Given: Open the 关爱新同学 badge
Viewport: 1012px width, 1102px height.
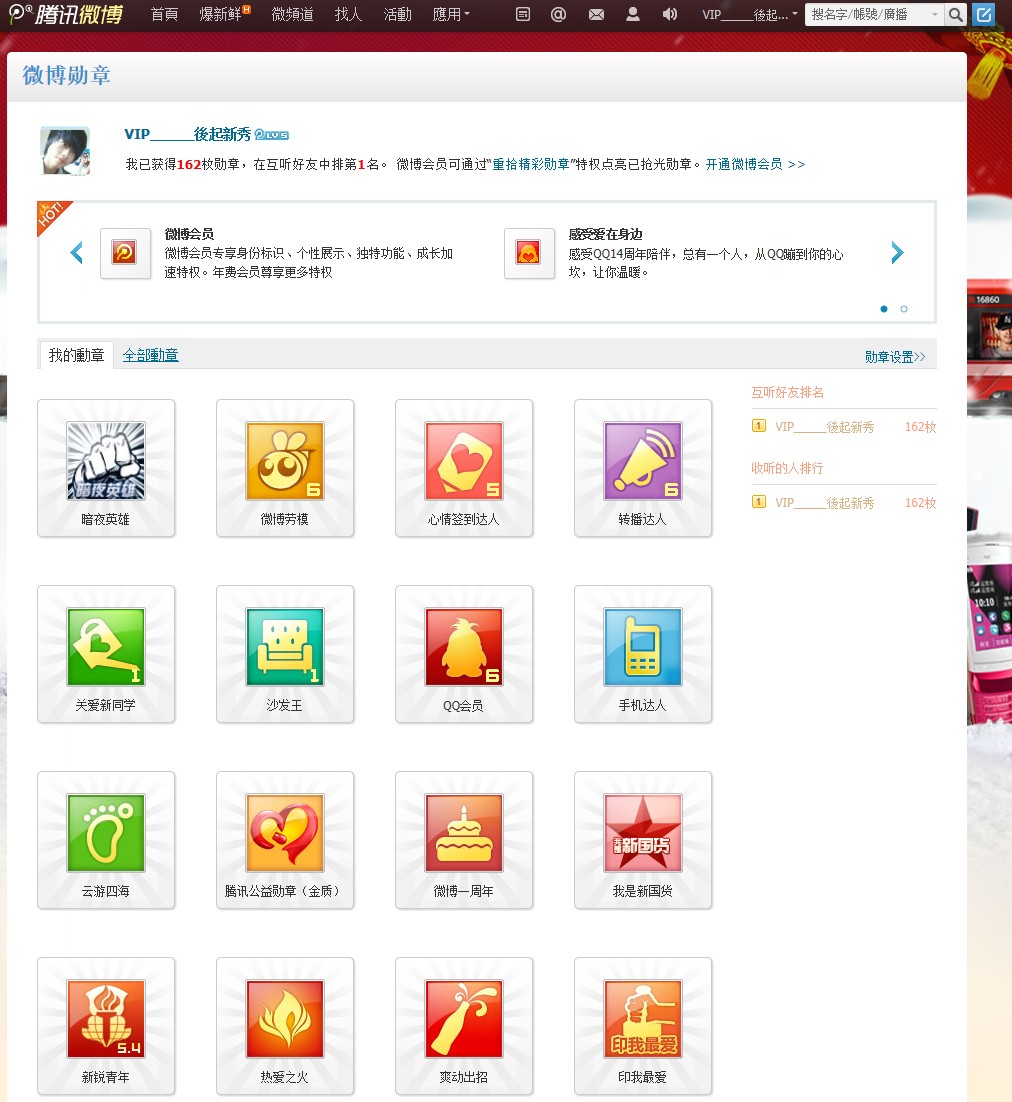Looking at the screenshot, I should 105,647.
